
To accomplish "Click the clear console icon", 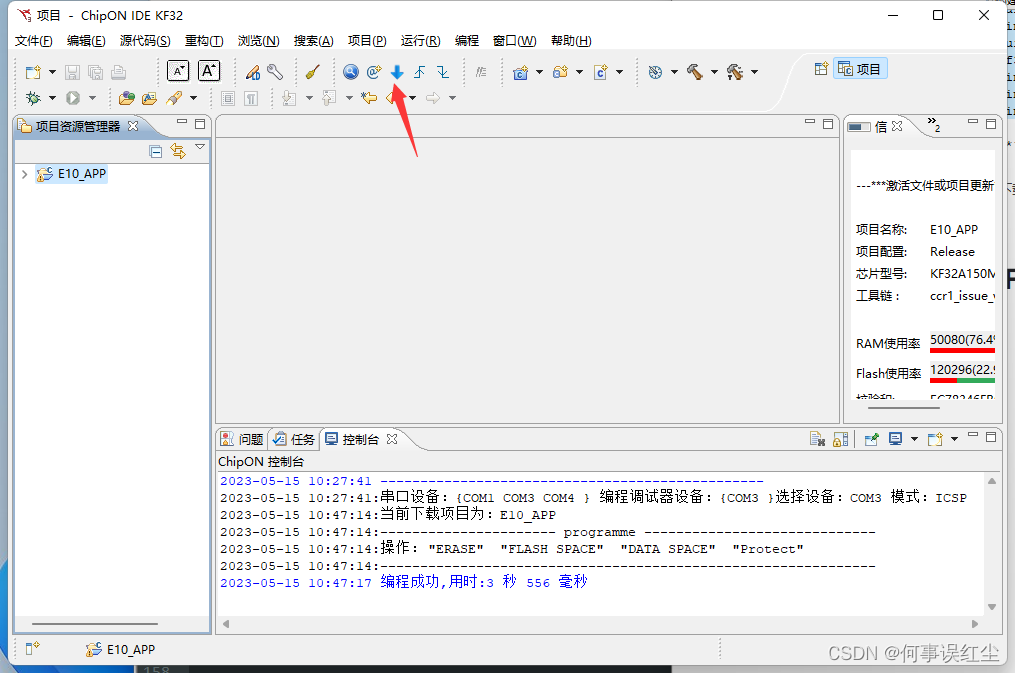I will tap(817, 440).
